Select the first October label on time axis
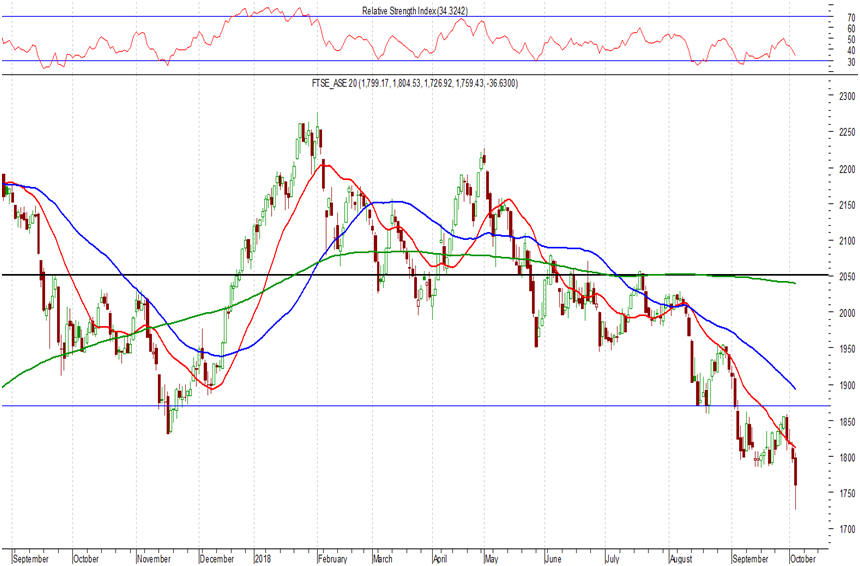The height and width of the screenshot is (566, 860). click(x=86, y=559)
